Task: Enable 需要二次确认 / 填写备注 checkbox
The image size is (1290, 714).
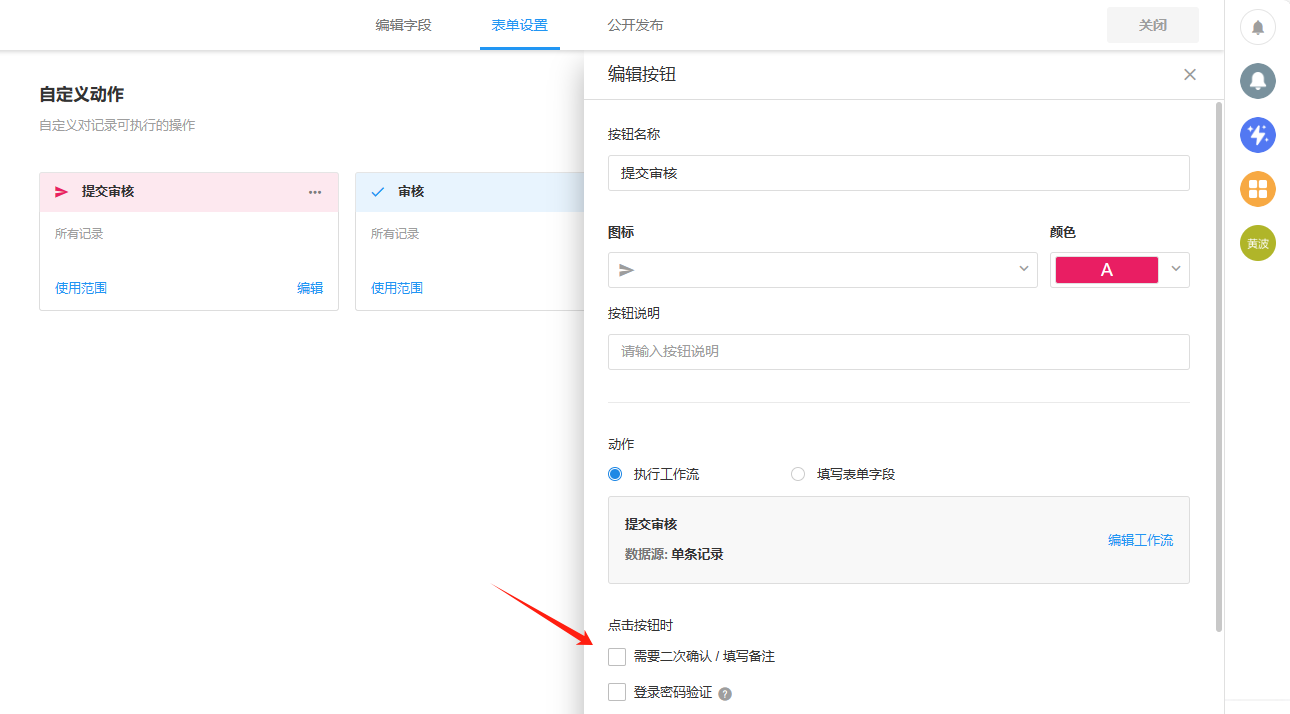Action: 617,657
